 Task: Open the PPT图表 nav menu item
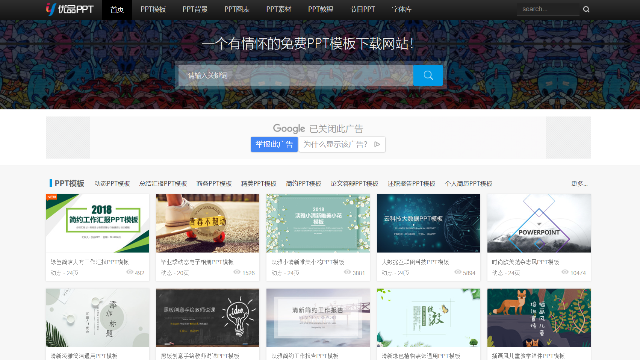[237, 9]
